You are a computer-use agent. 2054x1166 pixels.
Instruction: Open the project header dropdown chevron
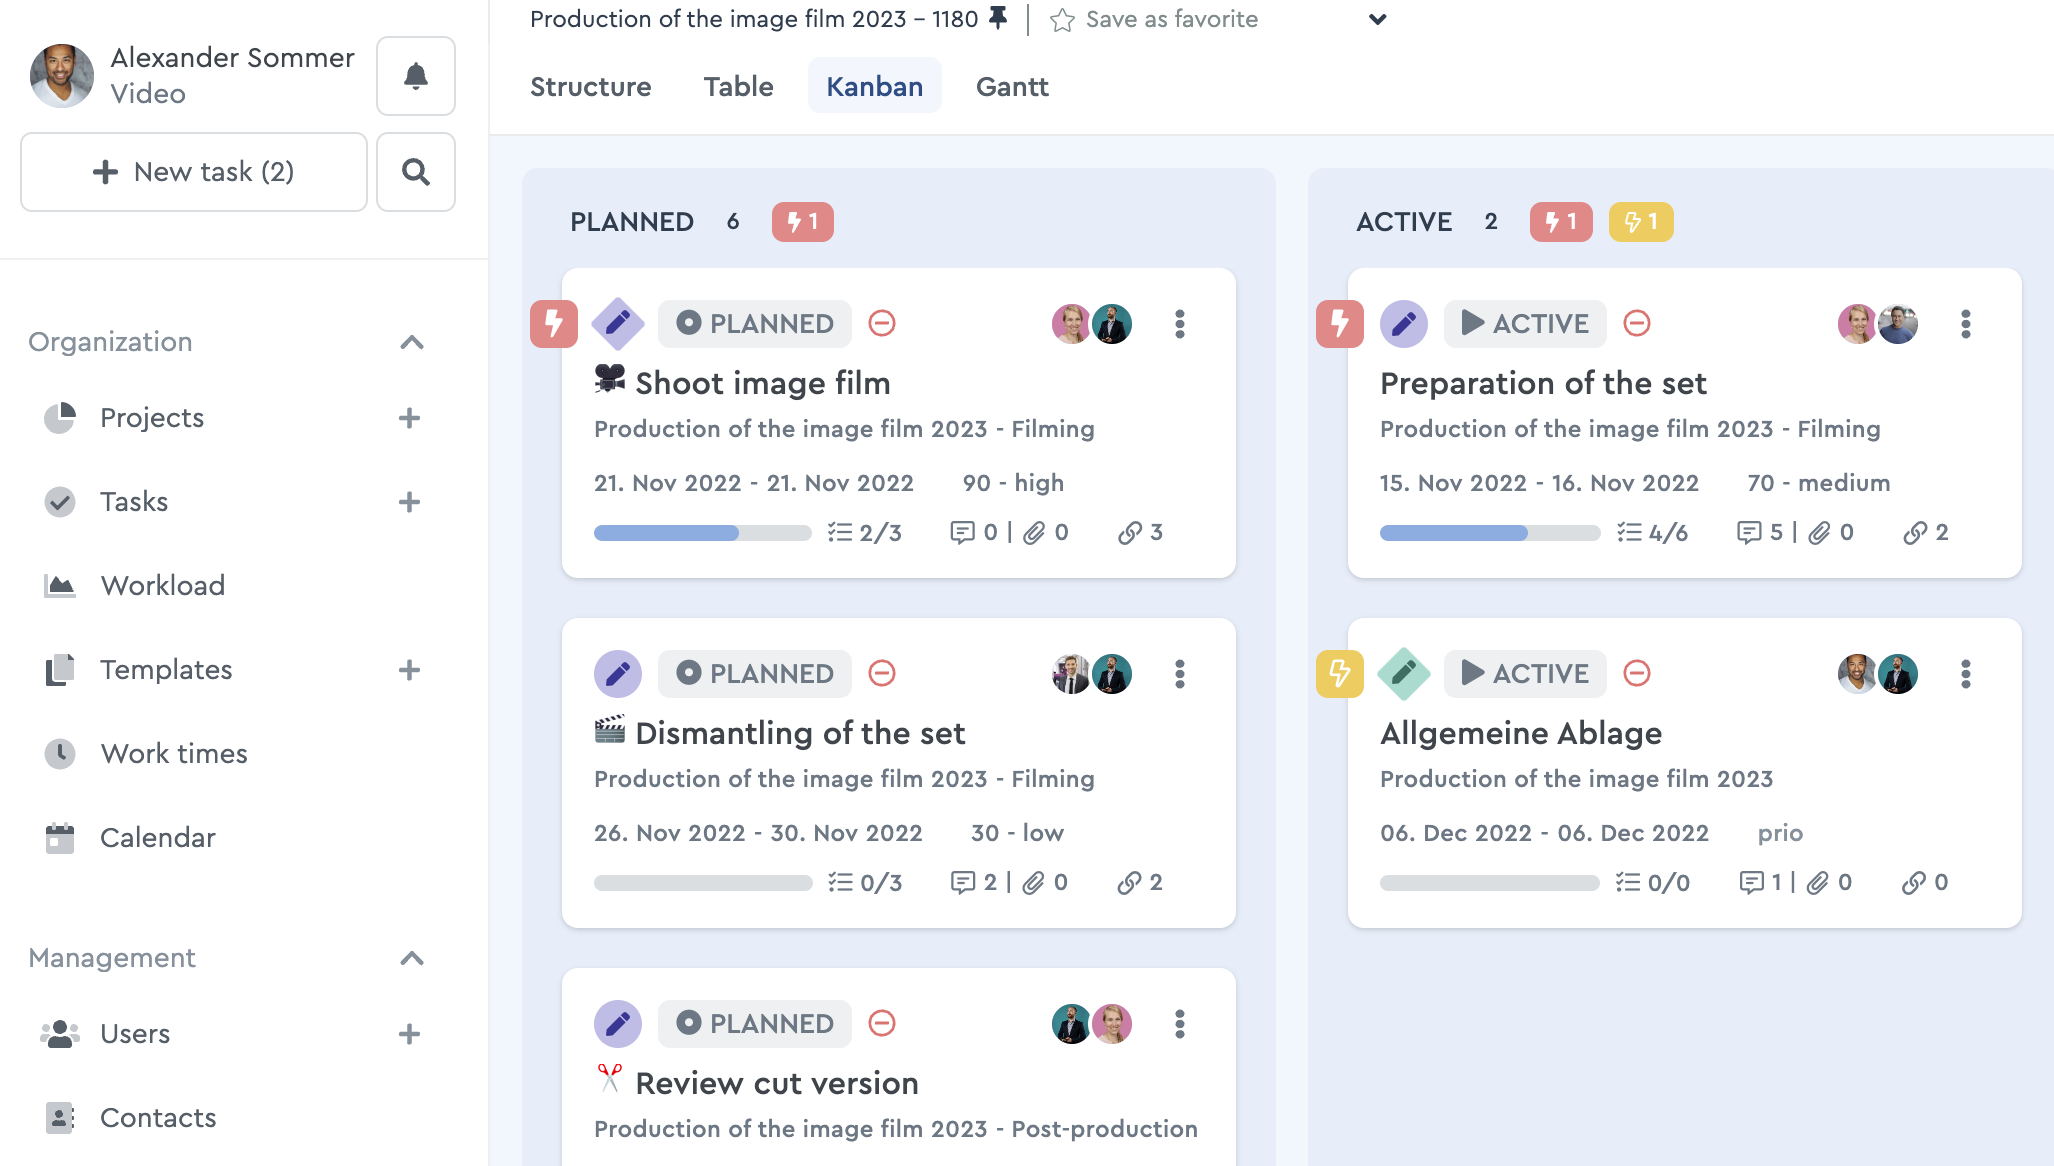(1378, 20)
